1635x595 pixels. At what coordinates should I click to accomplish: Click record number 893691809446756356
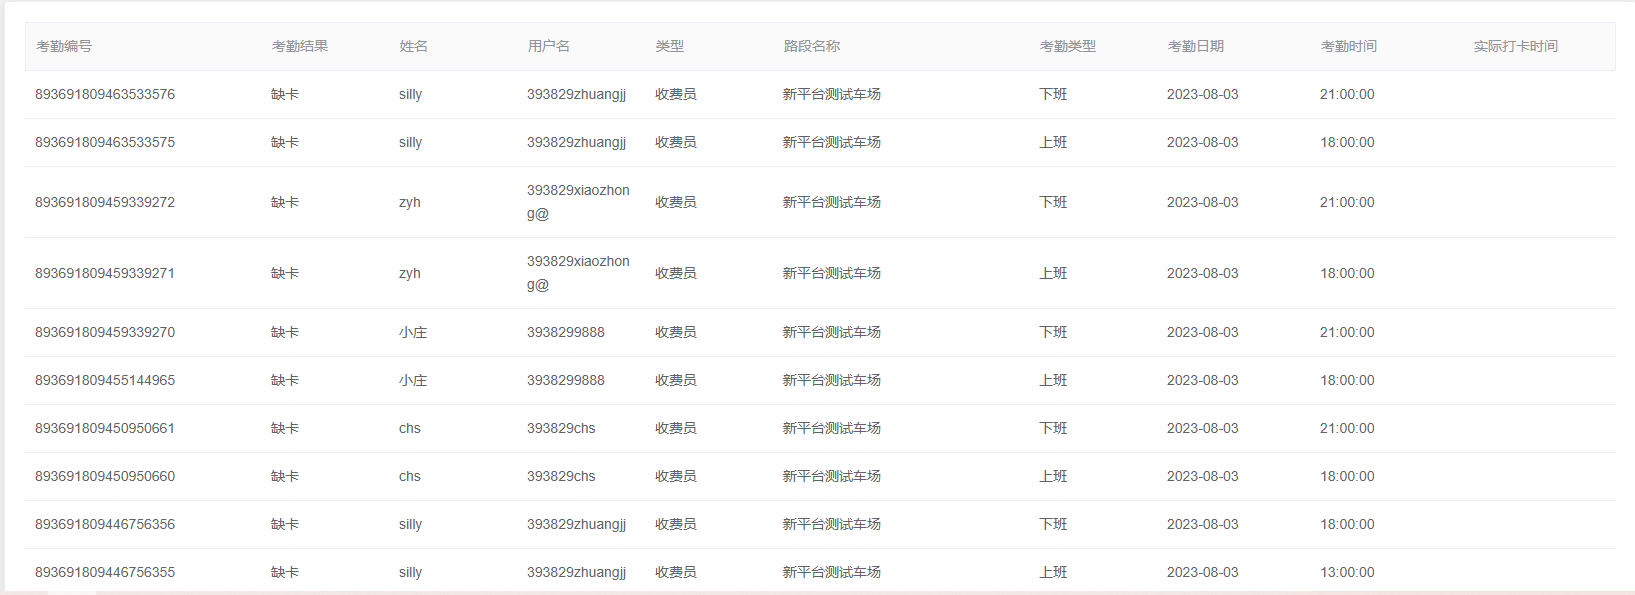(105, 524)
